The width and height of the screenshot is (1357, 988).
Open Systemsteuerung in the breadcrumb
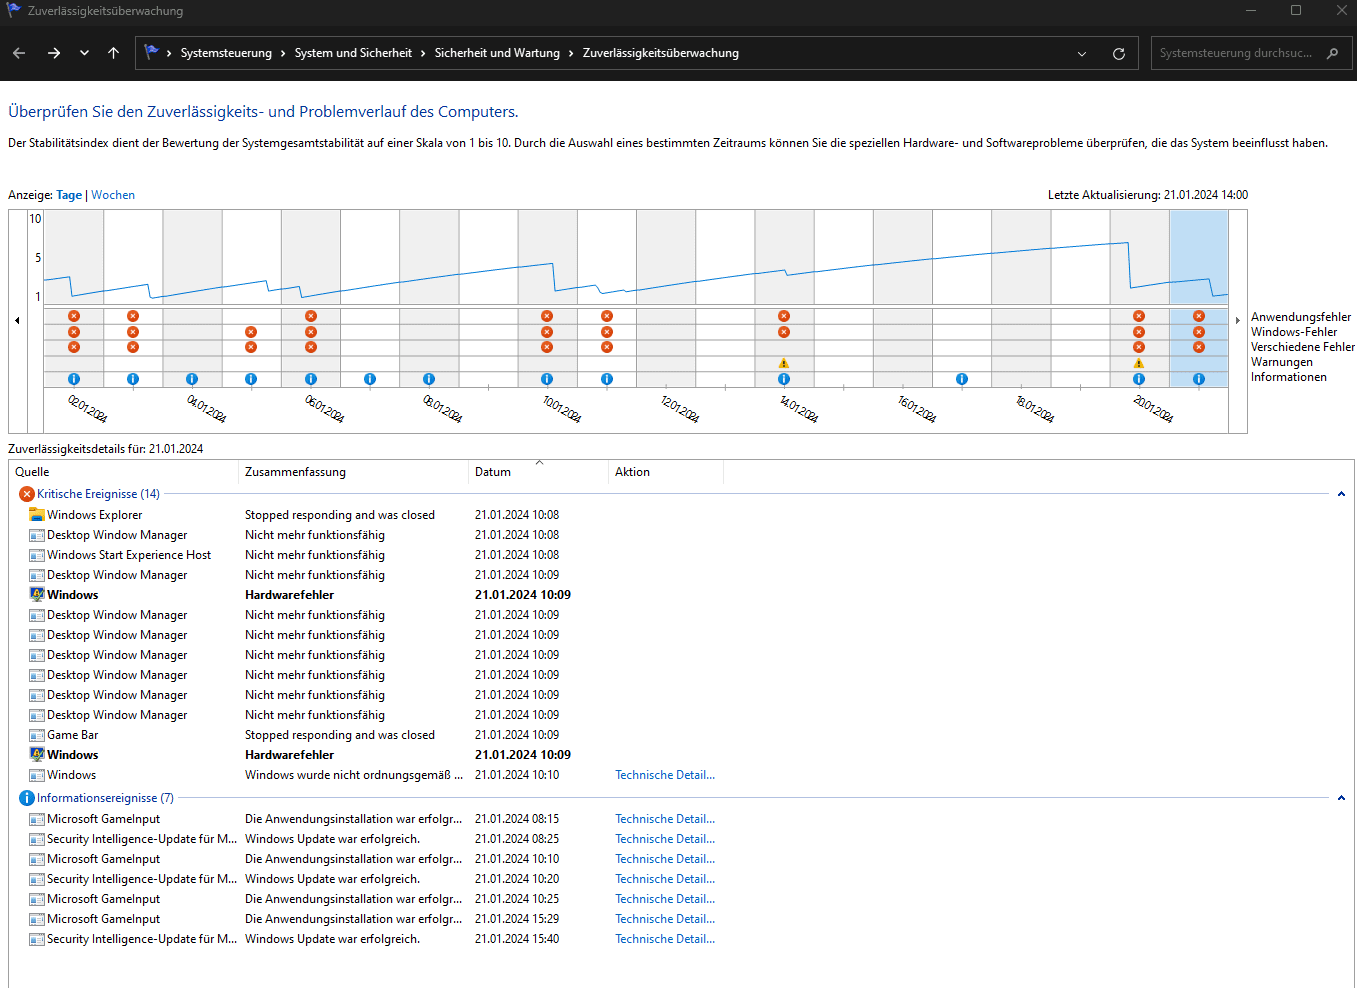(226, 53)
